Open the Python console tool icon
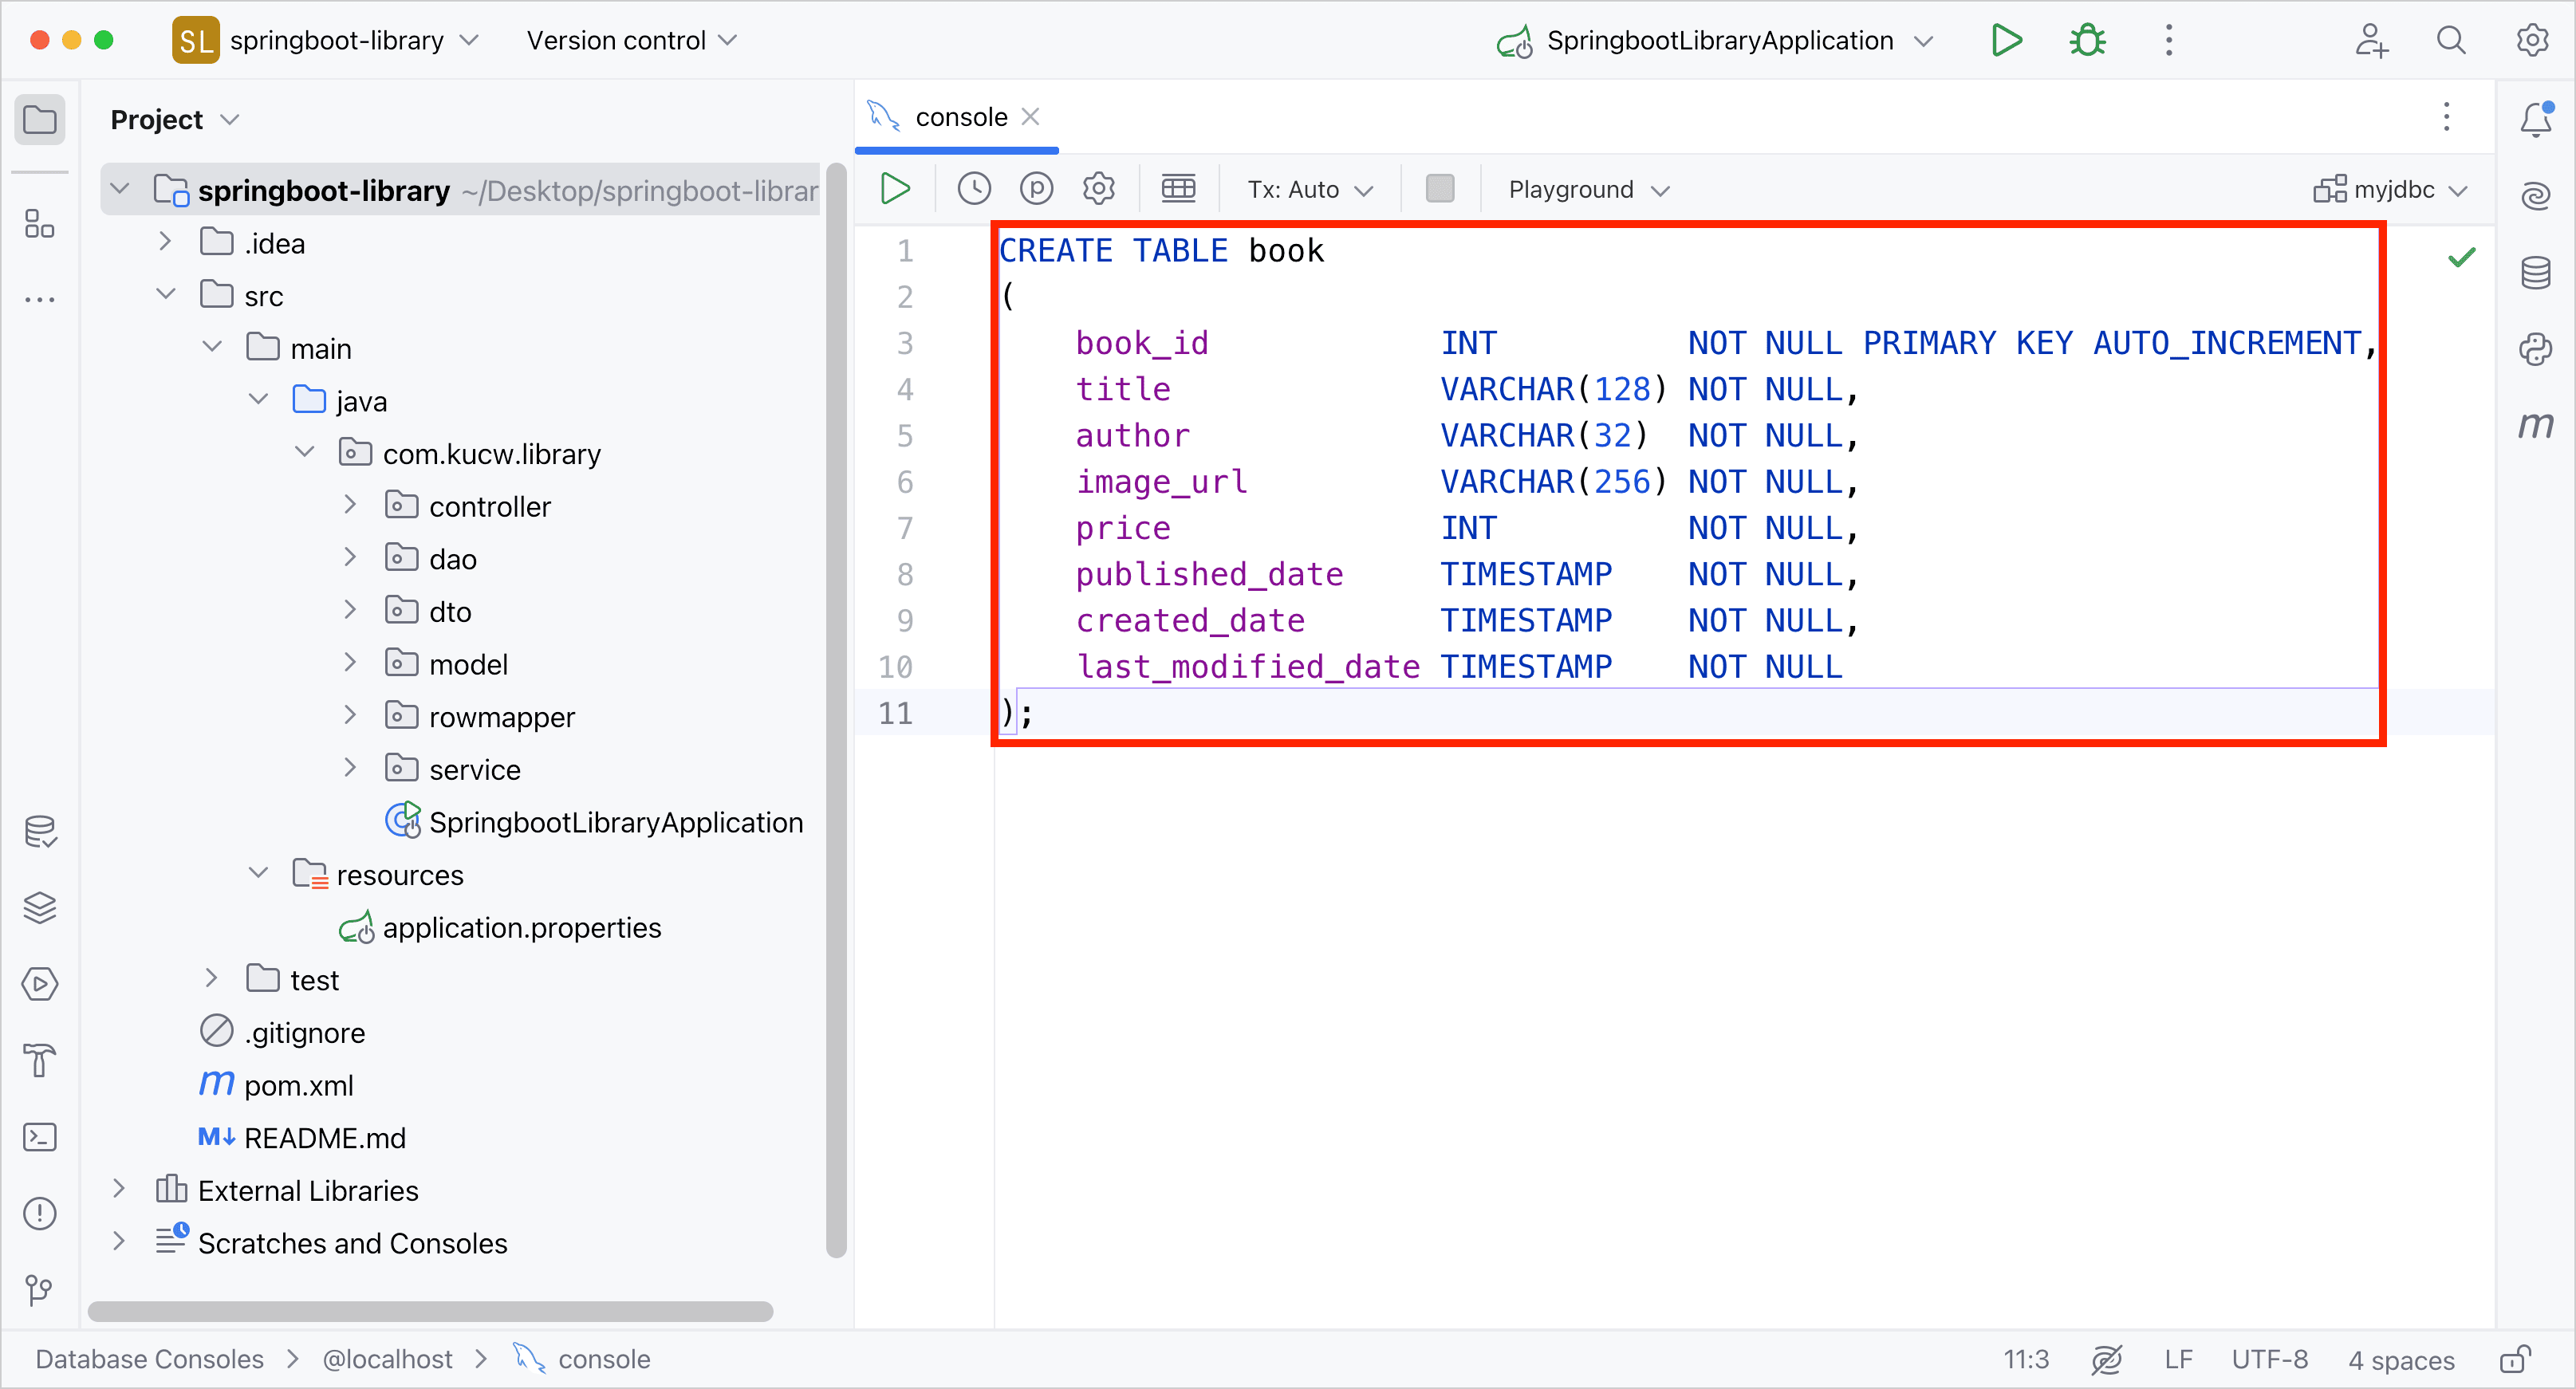 click(2536, 349)
